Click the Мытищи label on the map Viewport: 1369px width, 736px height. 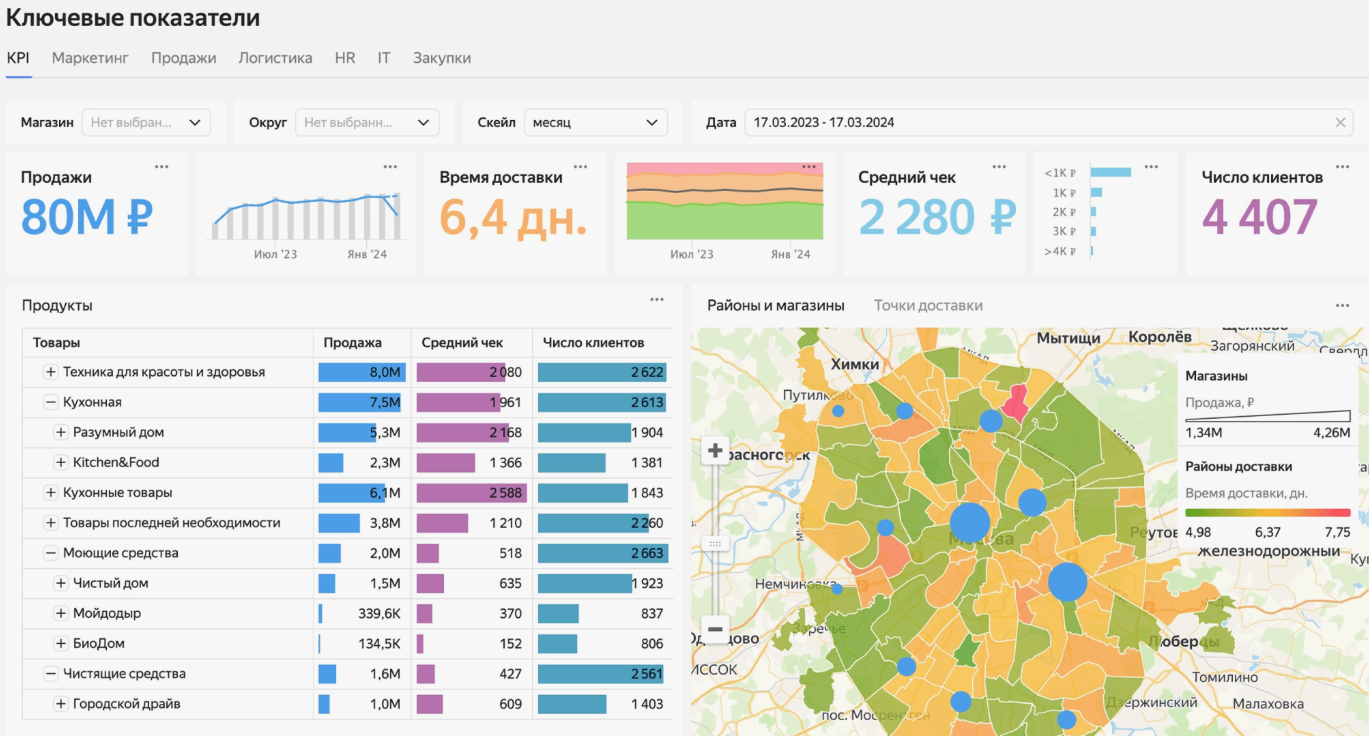1068,338
